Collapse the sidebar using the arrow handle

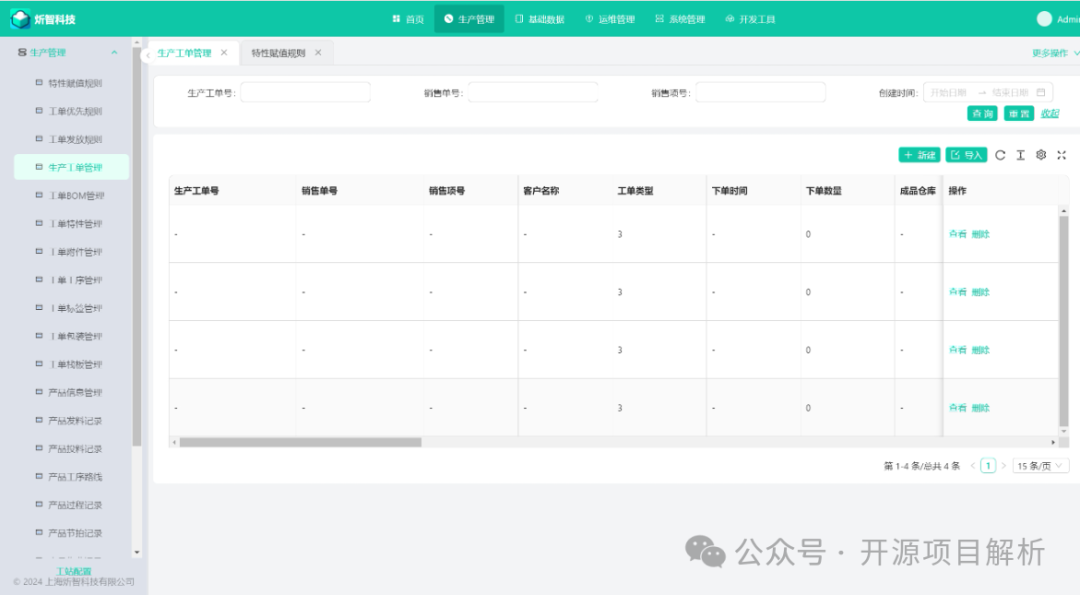(x=147, y=55)
